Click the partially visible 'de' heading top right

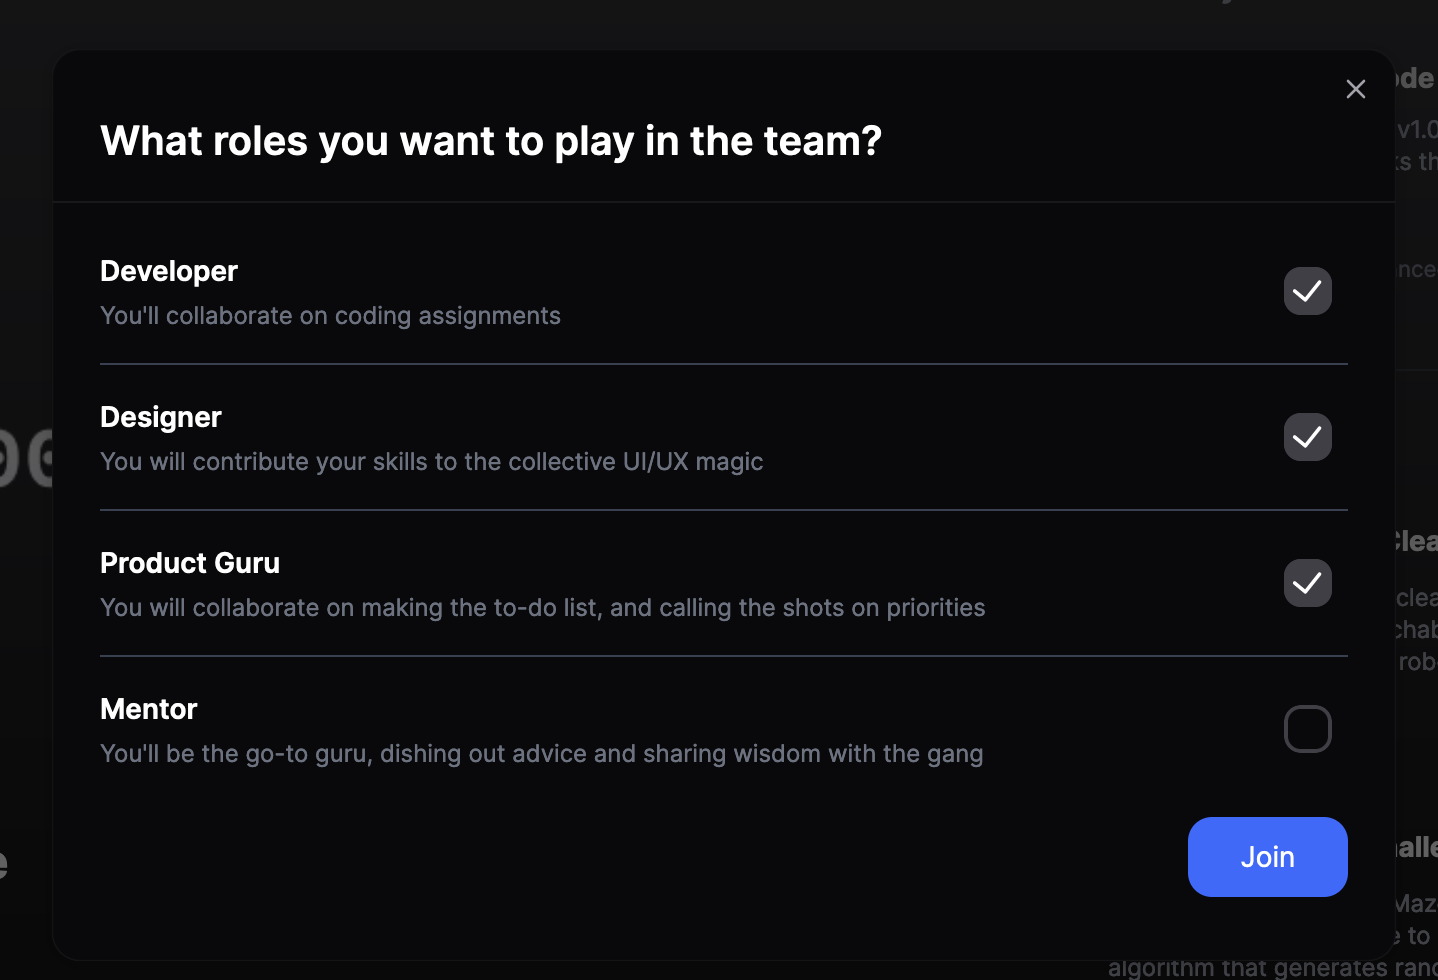point(1416,78)
